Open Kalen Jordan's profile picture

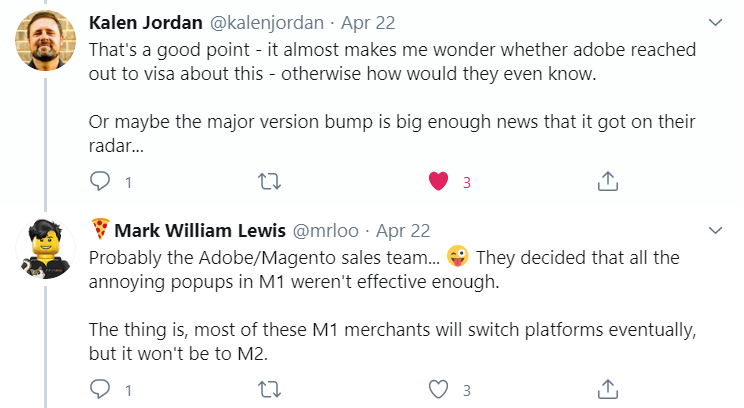(x=46, y=40)
